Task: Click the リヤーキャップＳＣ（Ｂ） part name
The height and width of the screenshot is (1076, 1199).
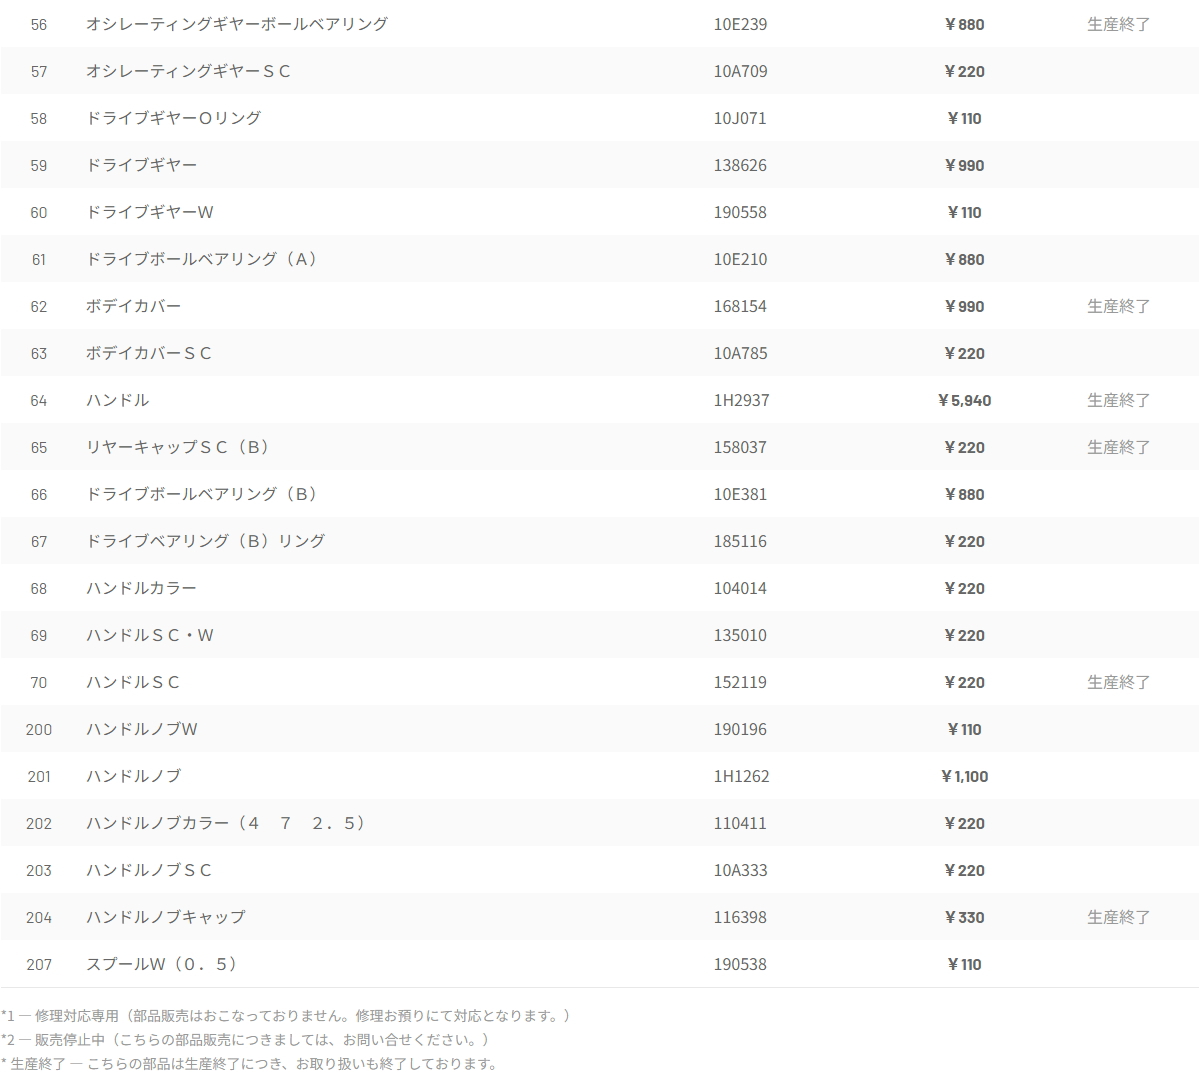Action: [177, 447]
